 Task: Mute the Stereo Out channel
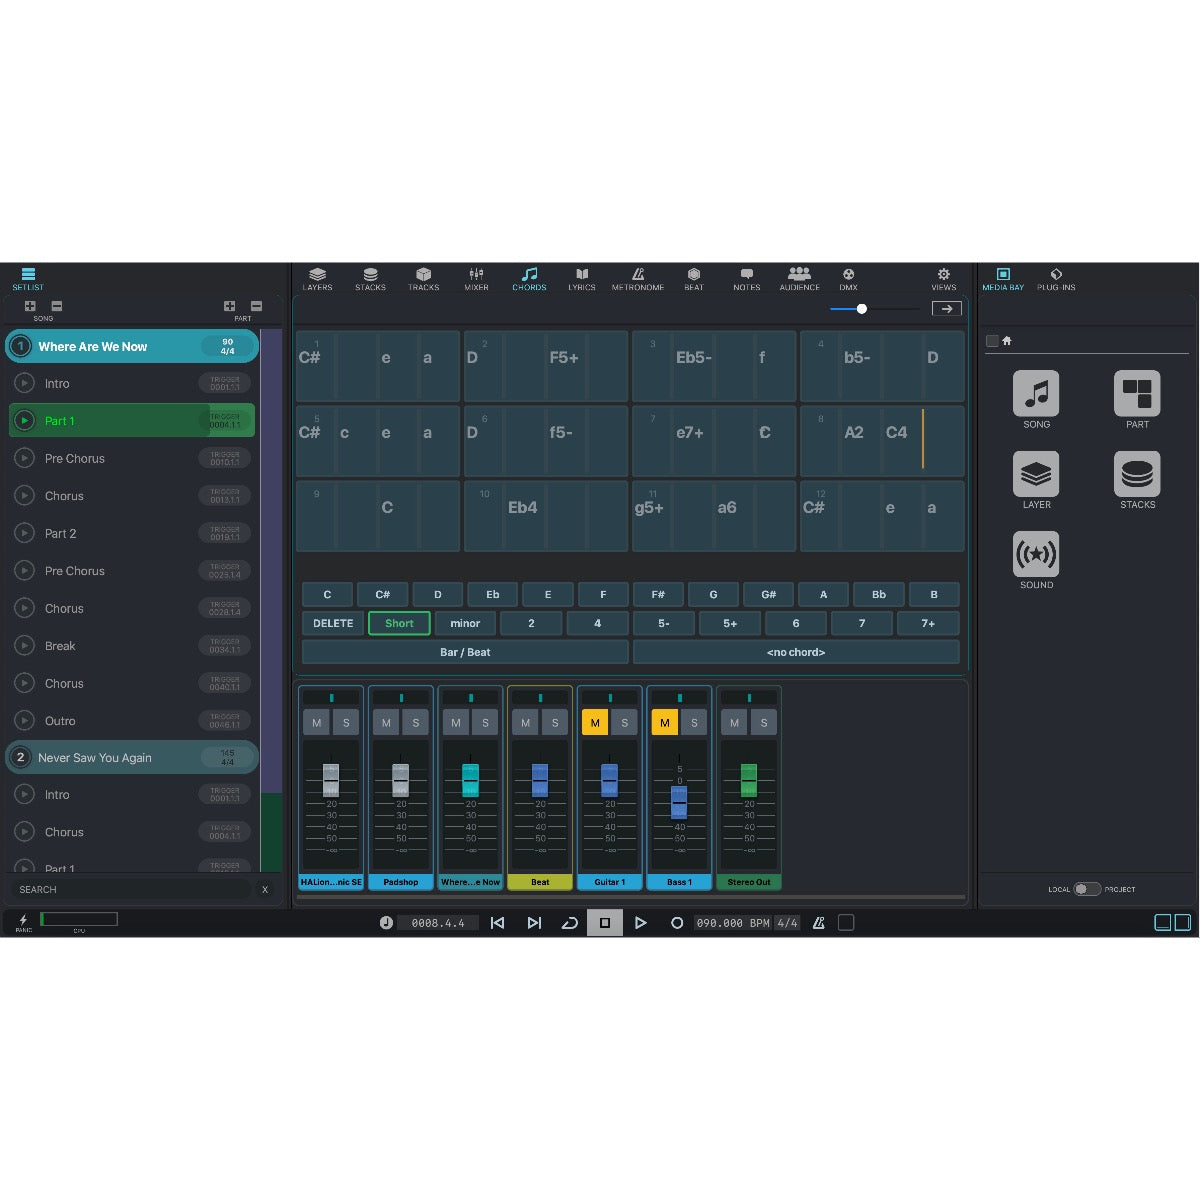(734, 722)
